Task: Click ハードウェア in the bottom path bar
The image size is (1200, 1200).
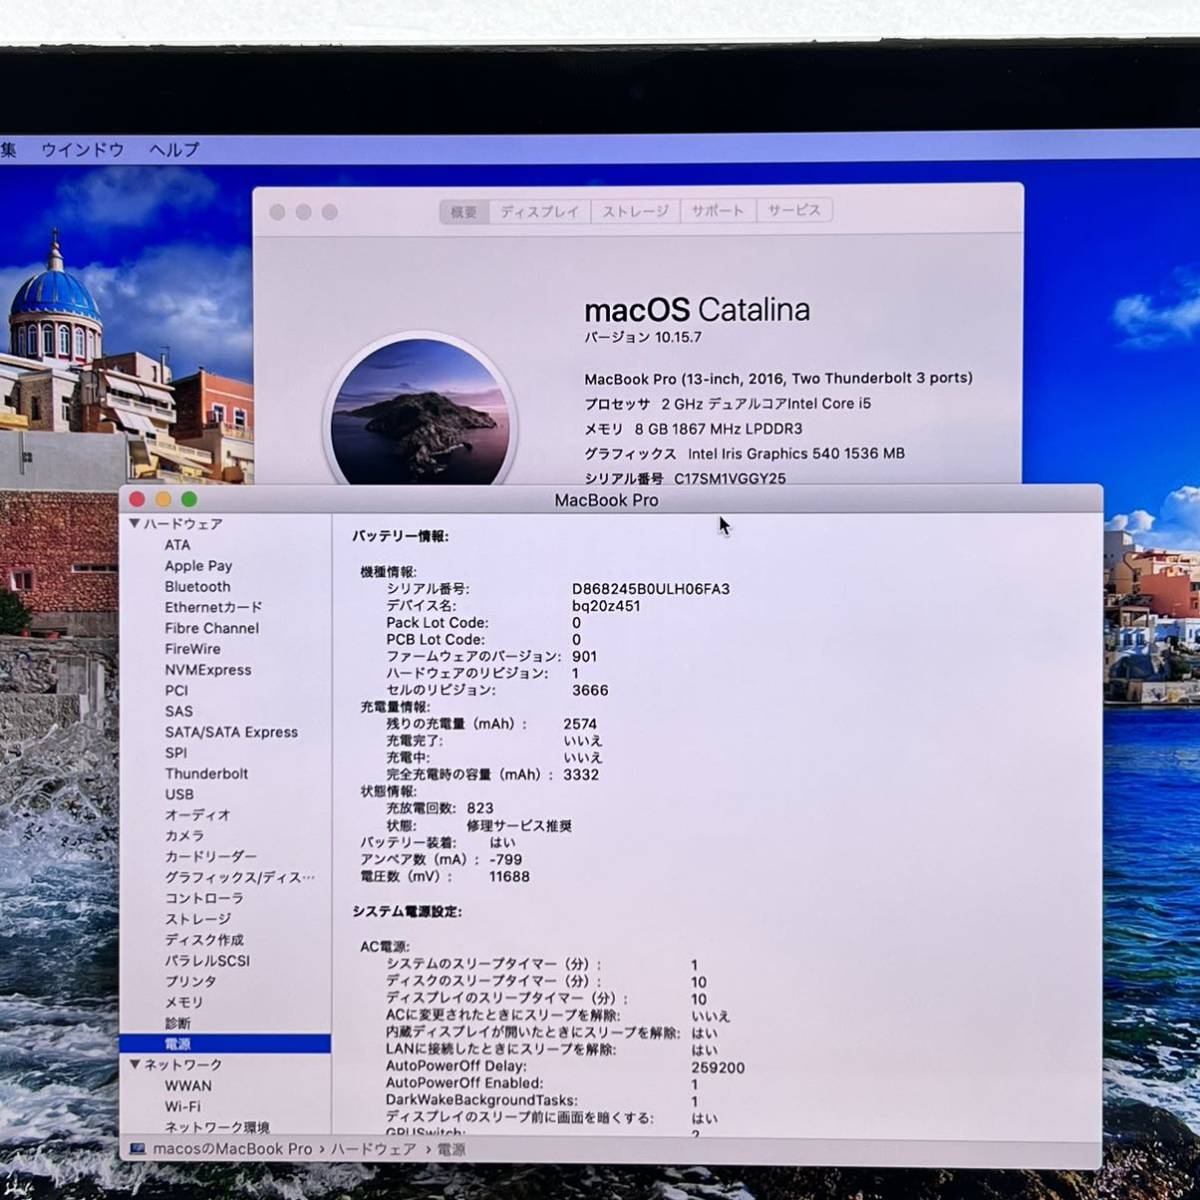Action: pyautogui.click(x=373, y=1150)
